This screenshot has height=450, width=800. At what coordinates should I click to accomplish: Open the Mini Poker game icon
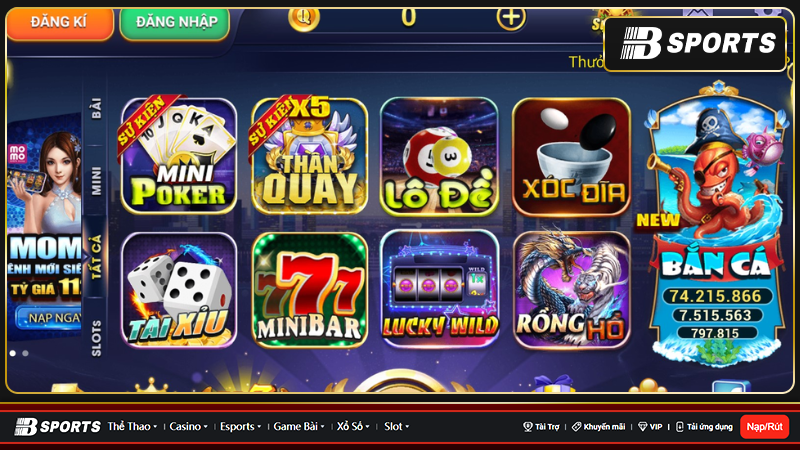coord(179,156)
